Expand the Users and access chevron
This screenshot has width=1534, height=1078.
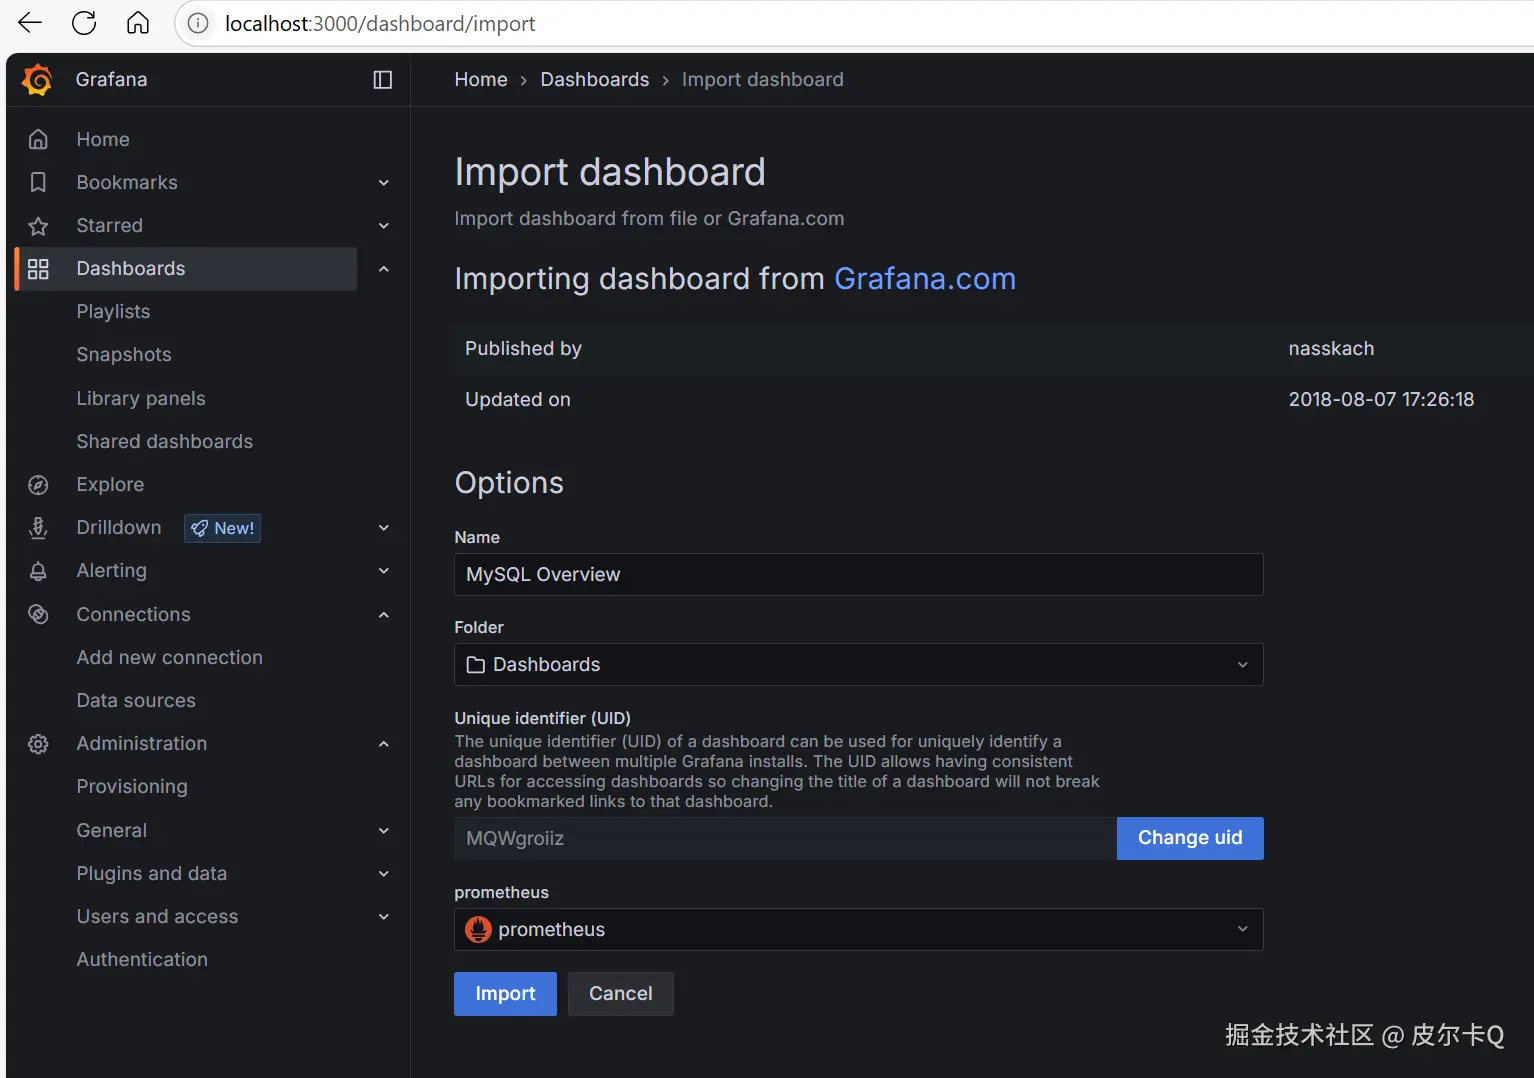383,917
